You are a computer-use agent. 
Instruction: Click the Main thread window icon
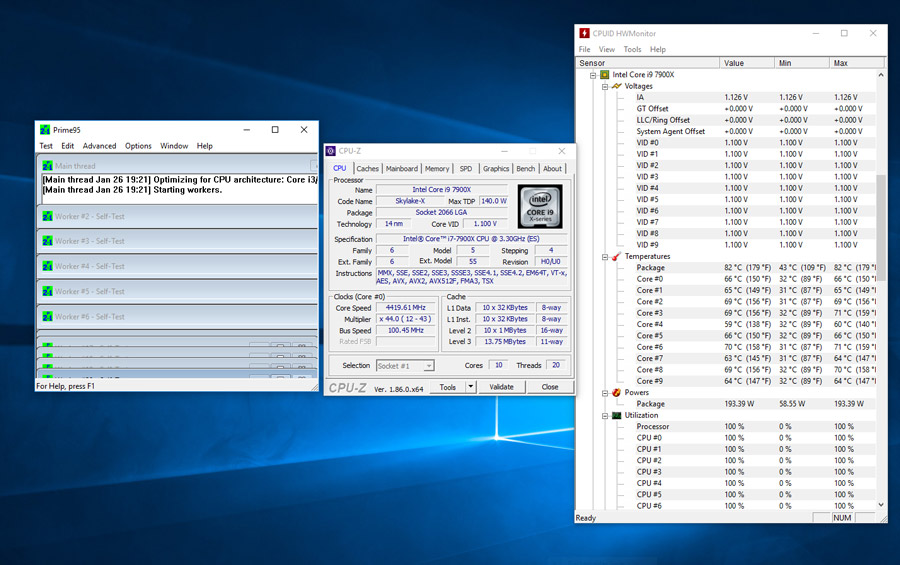[x=47, y=166]
